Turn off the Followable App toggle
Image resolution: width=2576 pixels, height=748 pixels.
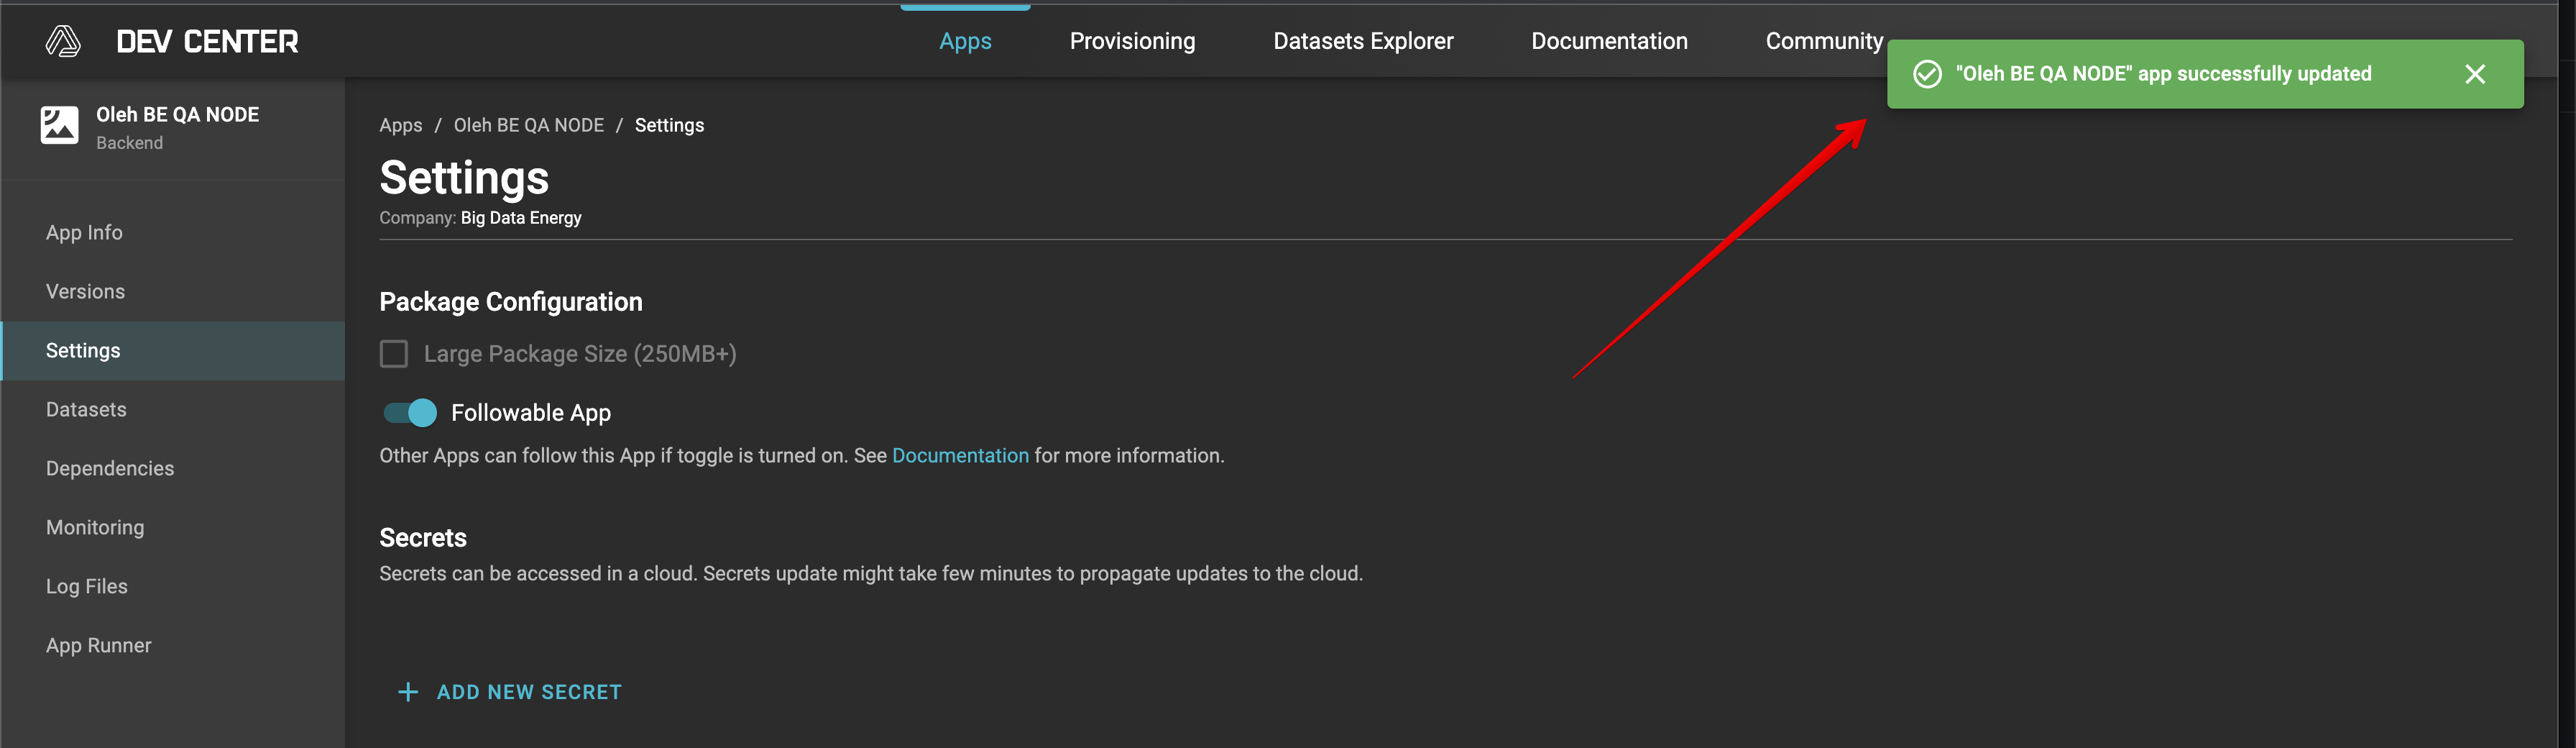coord(411,413)
